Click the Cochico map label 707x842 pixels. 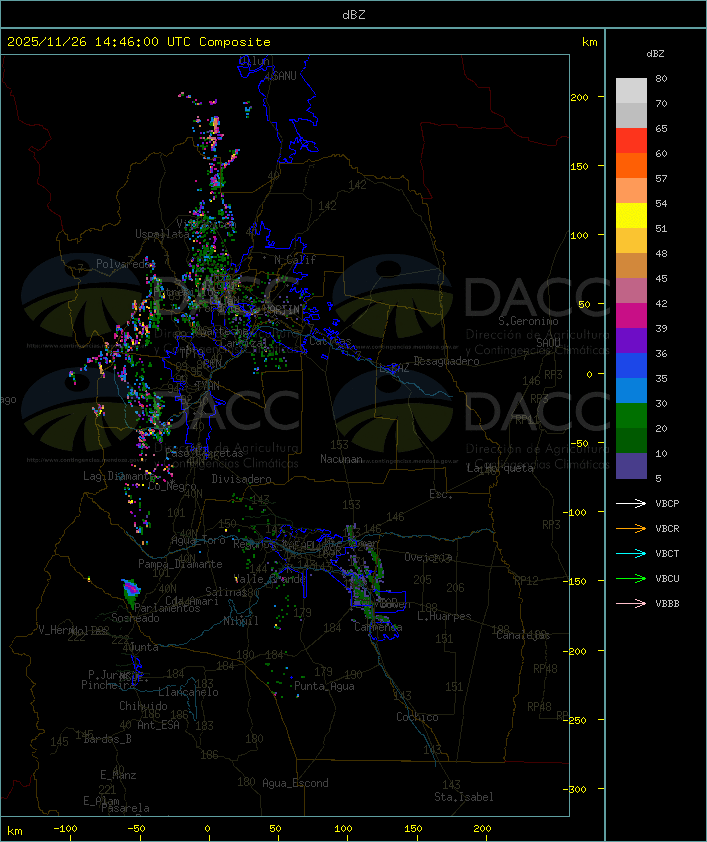point(417,717)
